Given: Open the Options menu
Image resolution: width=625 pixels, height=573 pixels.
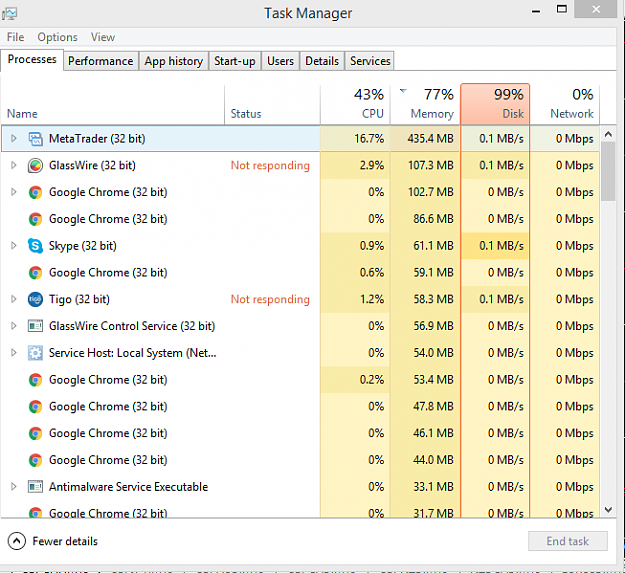Looking at the screenshot, I should click(57, 37).
